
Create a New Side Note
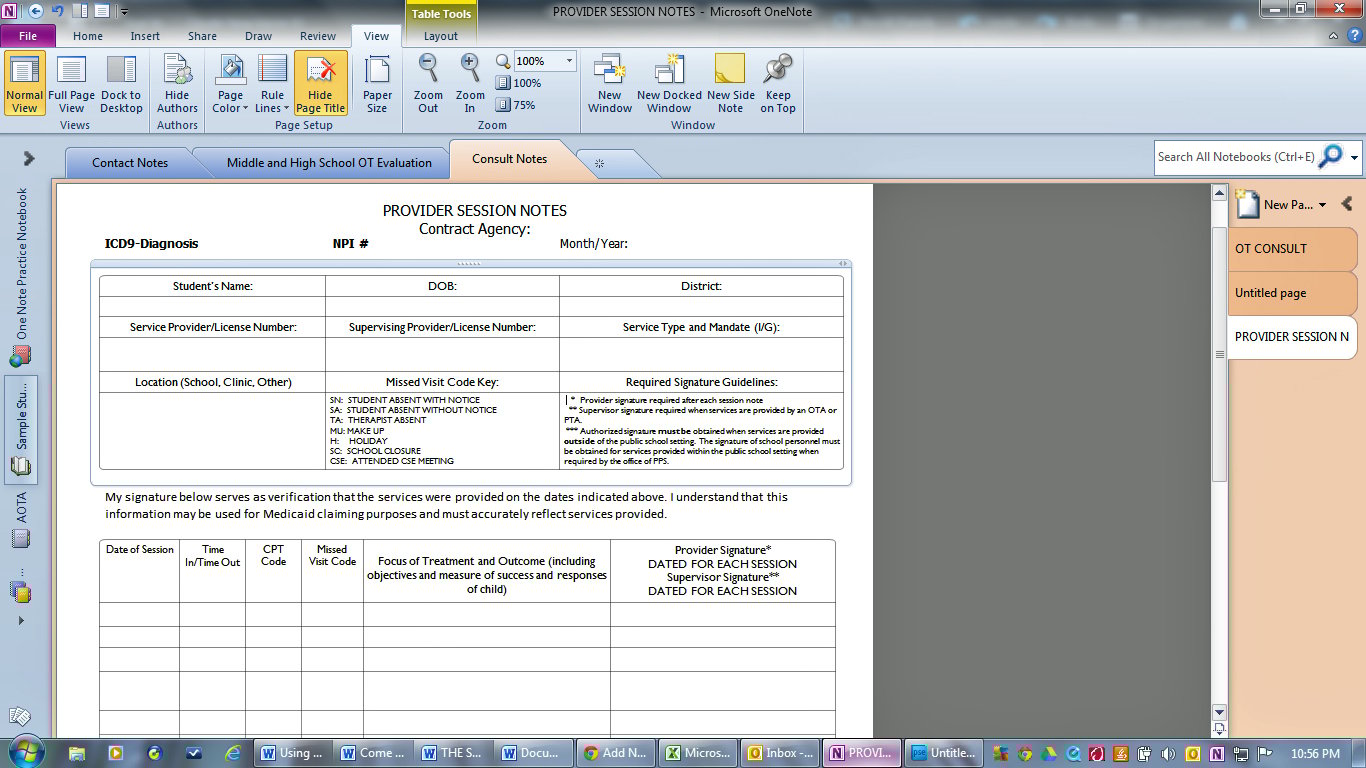pyautogui.click(x=730, y=84)
